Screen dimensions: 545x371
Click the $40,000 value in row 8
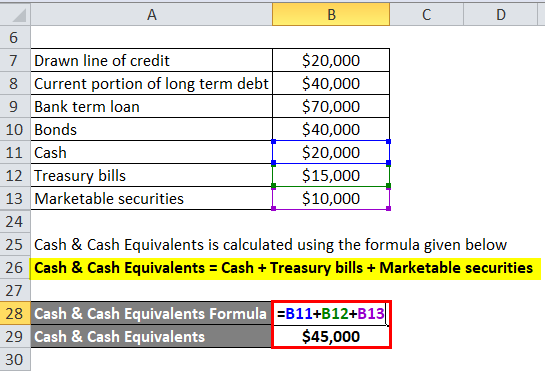331,83
